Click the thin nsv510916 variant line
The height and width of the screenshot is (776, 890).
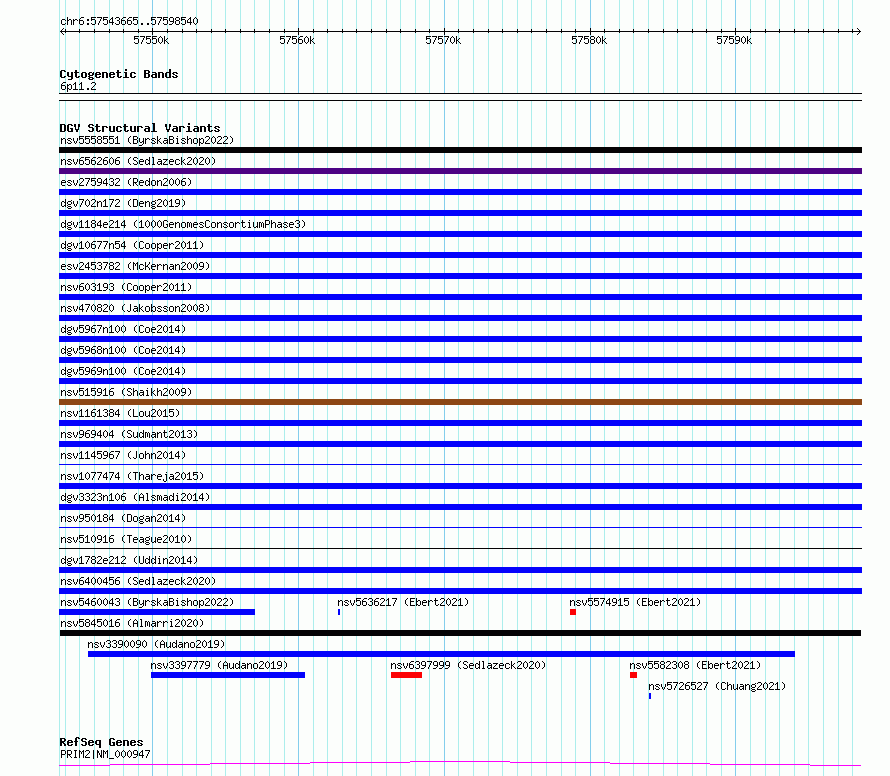(460, 548)
